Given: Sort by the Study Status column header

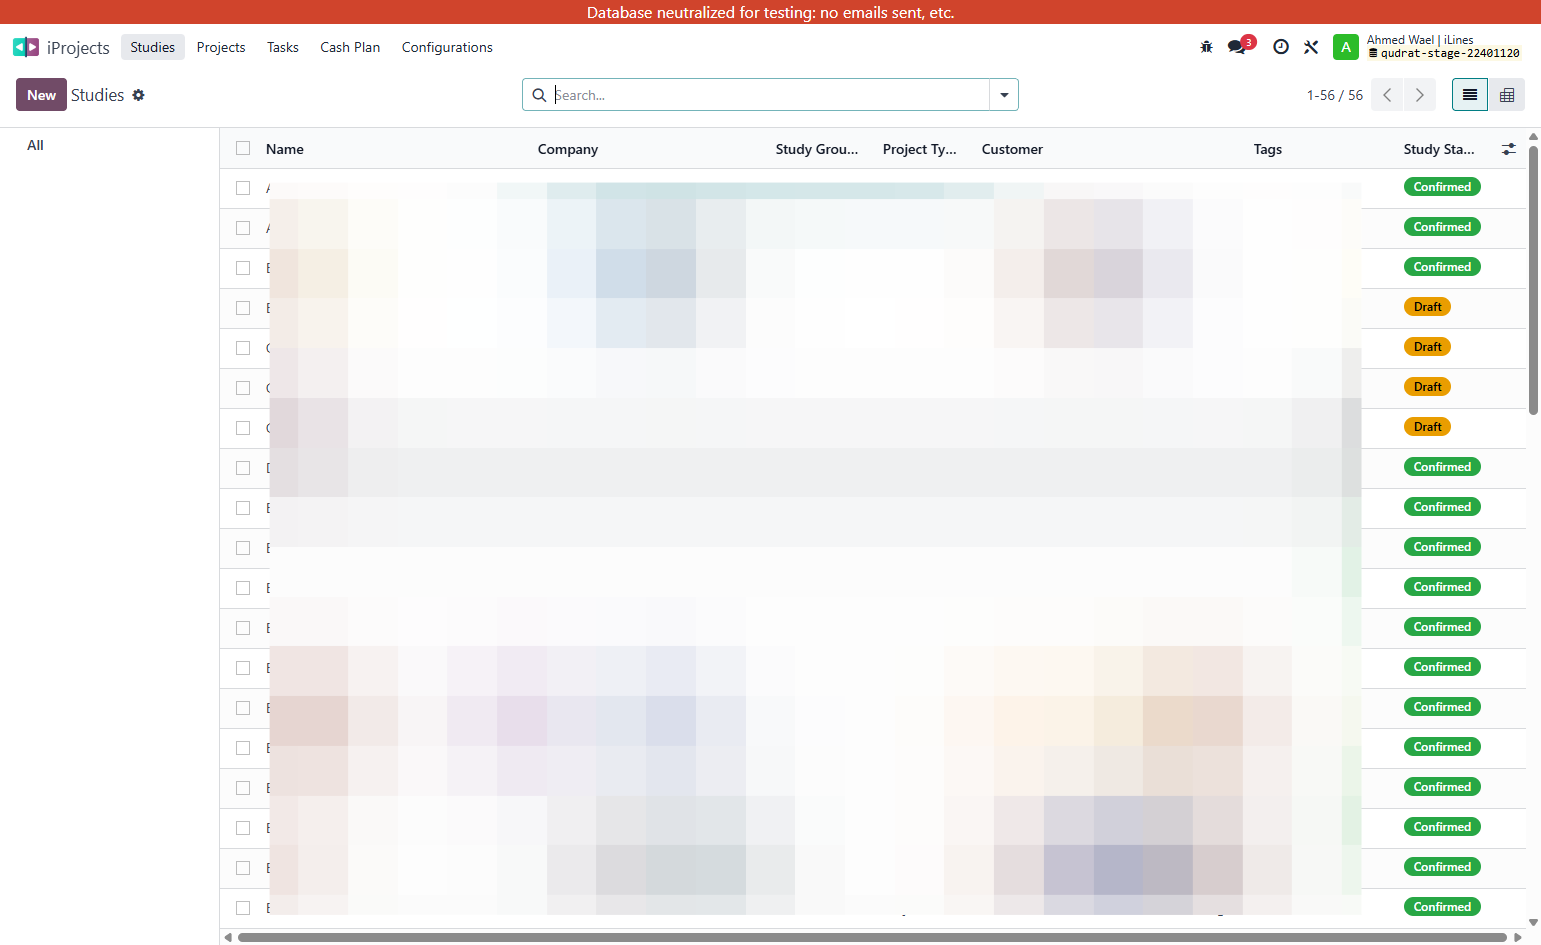Looking at the screenshot, I should pyautogui.click(x=1439, y=149).
